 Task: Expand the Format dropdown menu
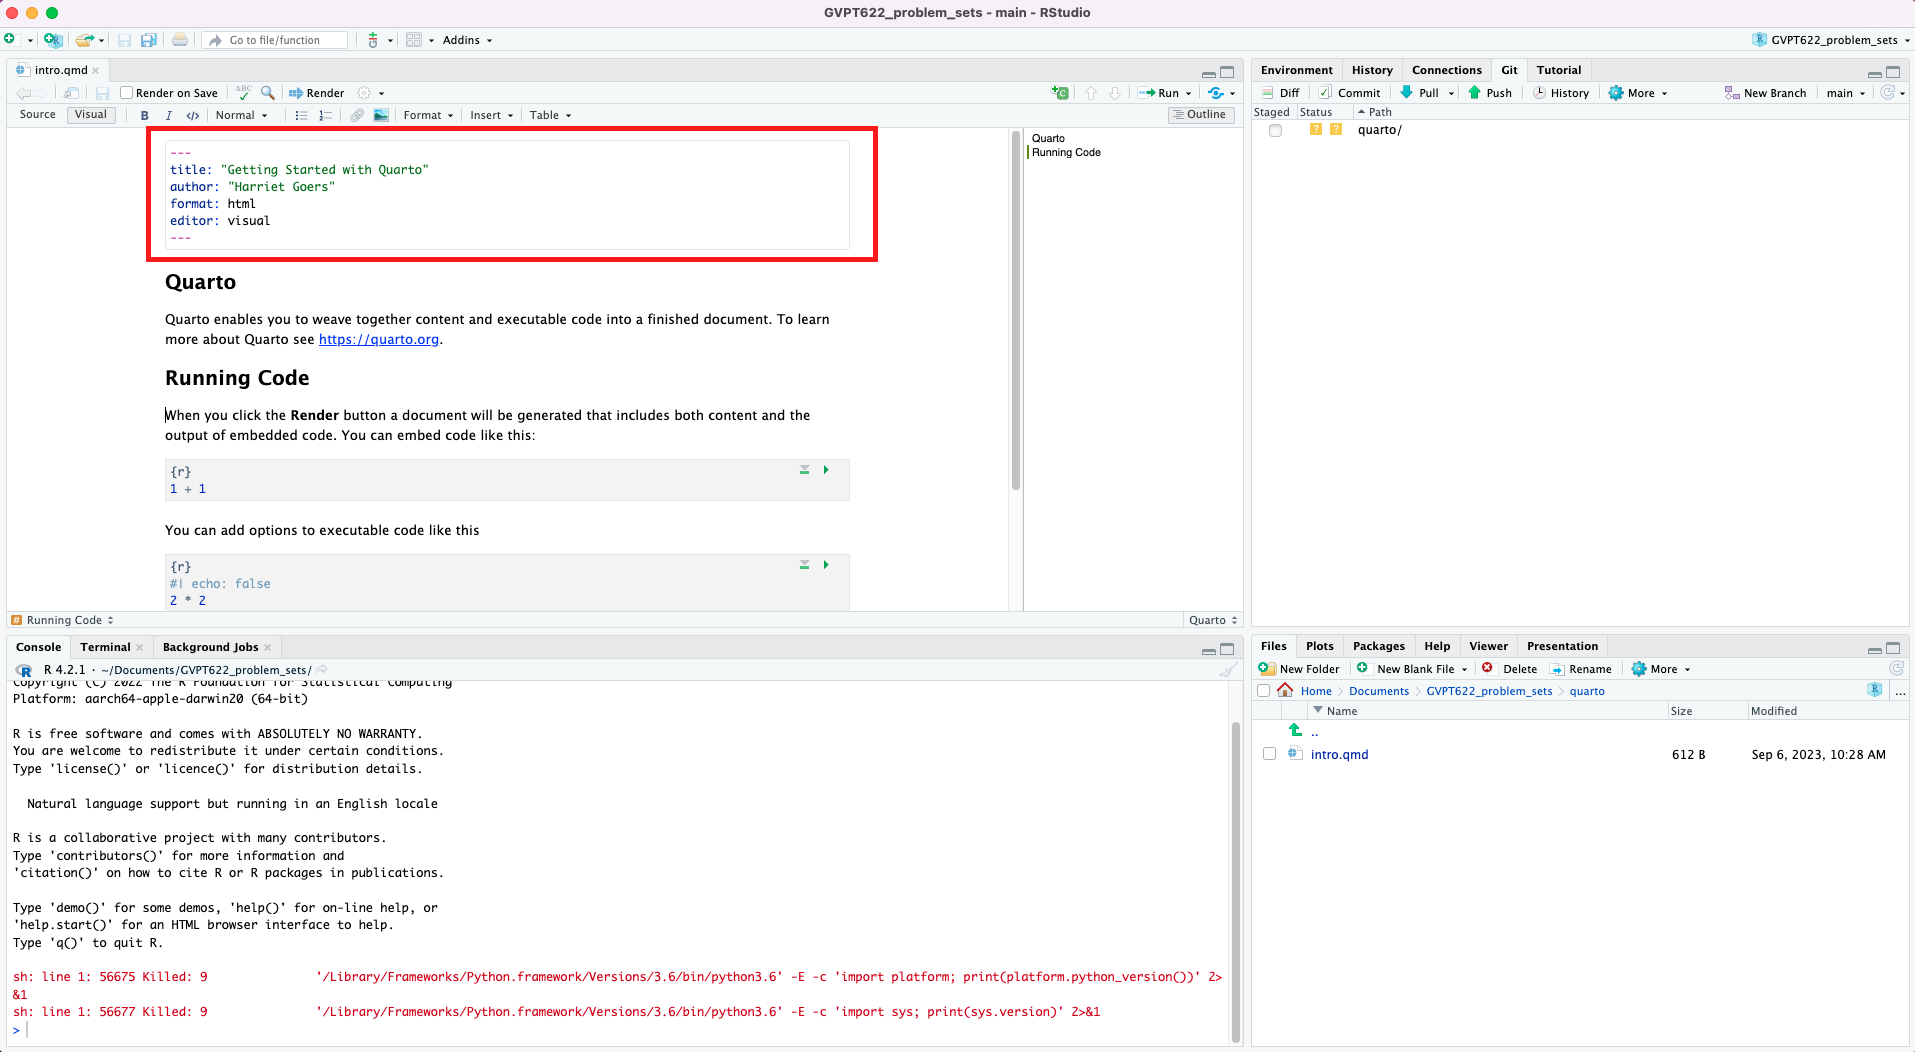coord(428,116)
